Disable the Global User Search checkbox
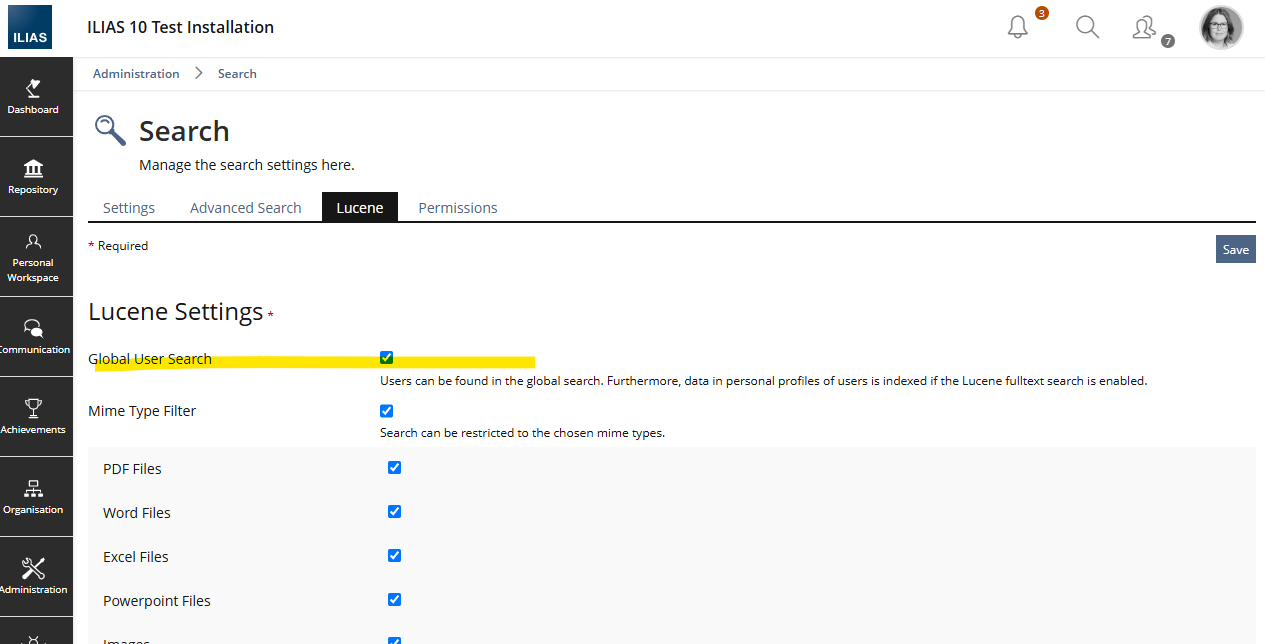 (x=387, y=358)
